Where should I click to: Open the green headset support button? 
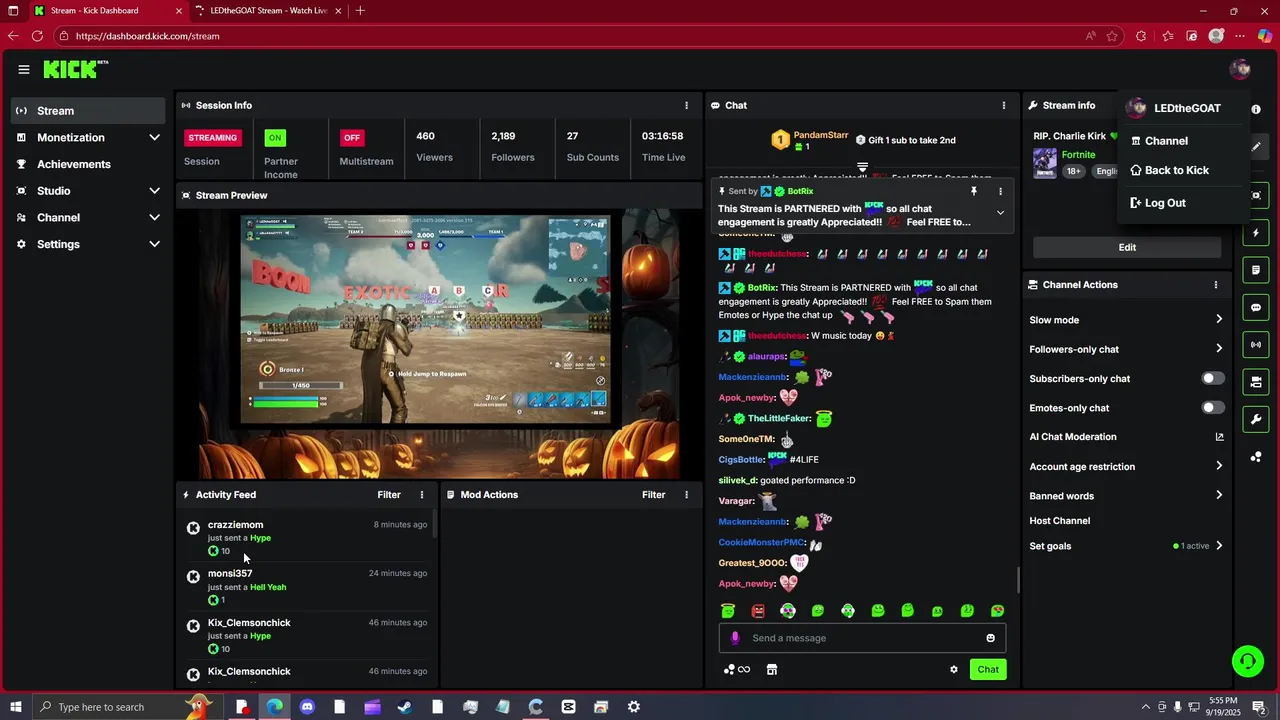tap(1247, 660)
